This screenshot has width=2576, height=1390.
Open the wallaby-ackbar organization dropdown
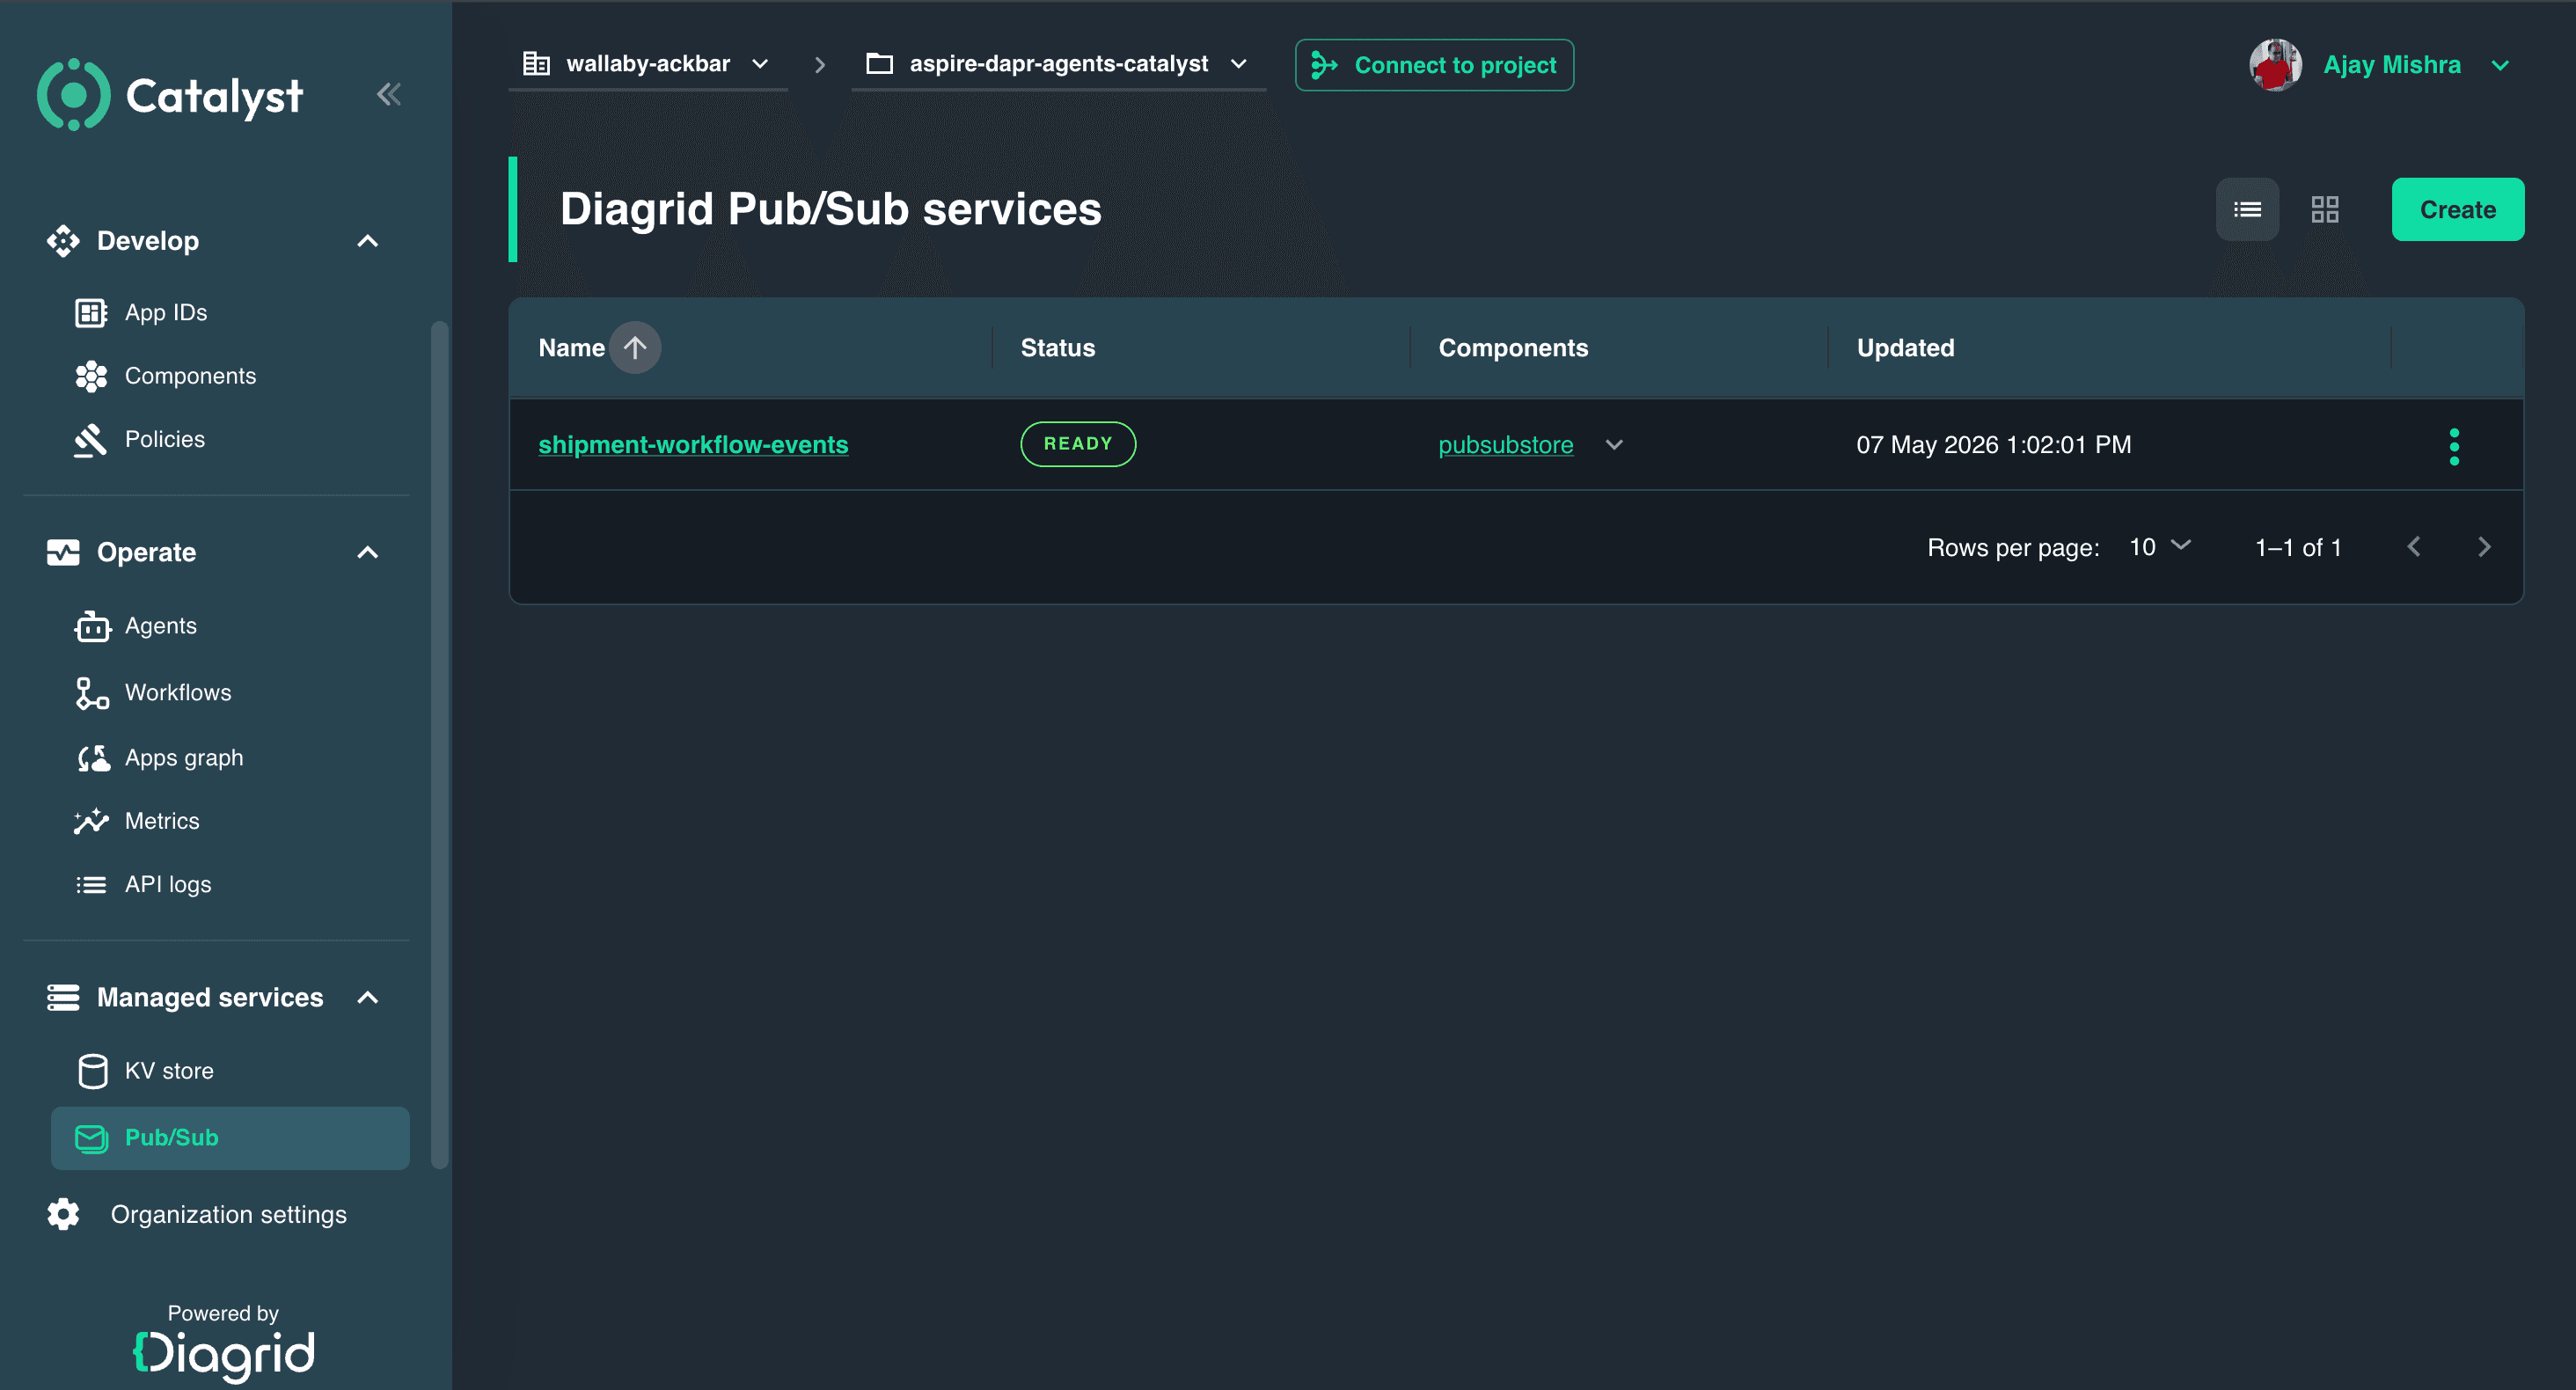click(x=647, y=64)
